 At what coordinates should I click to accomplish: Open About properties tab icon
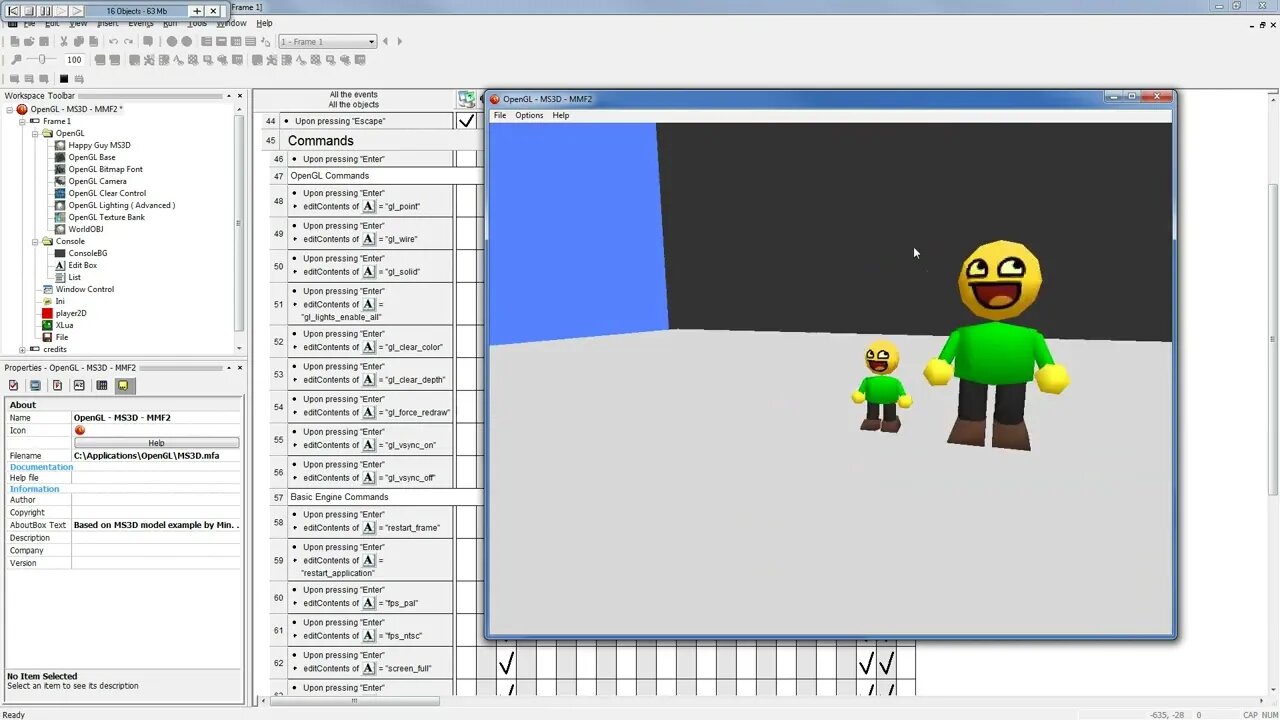pos(123,385)
